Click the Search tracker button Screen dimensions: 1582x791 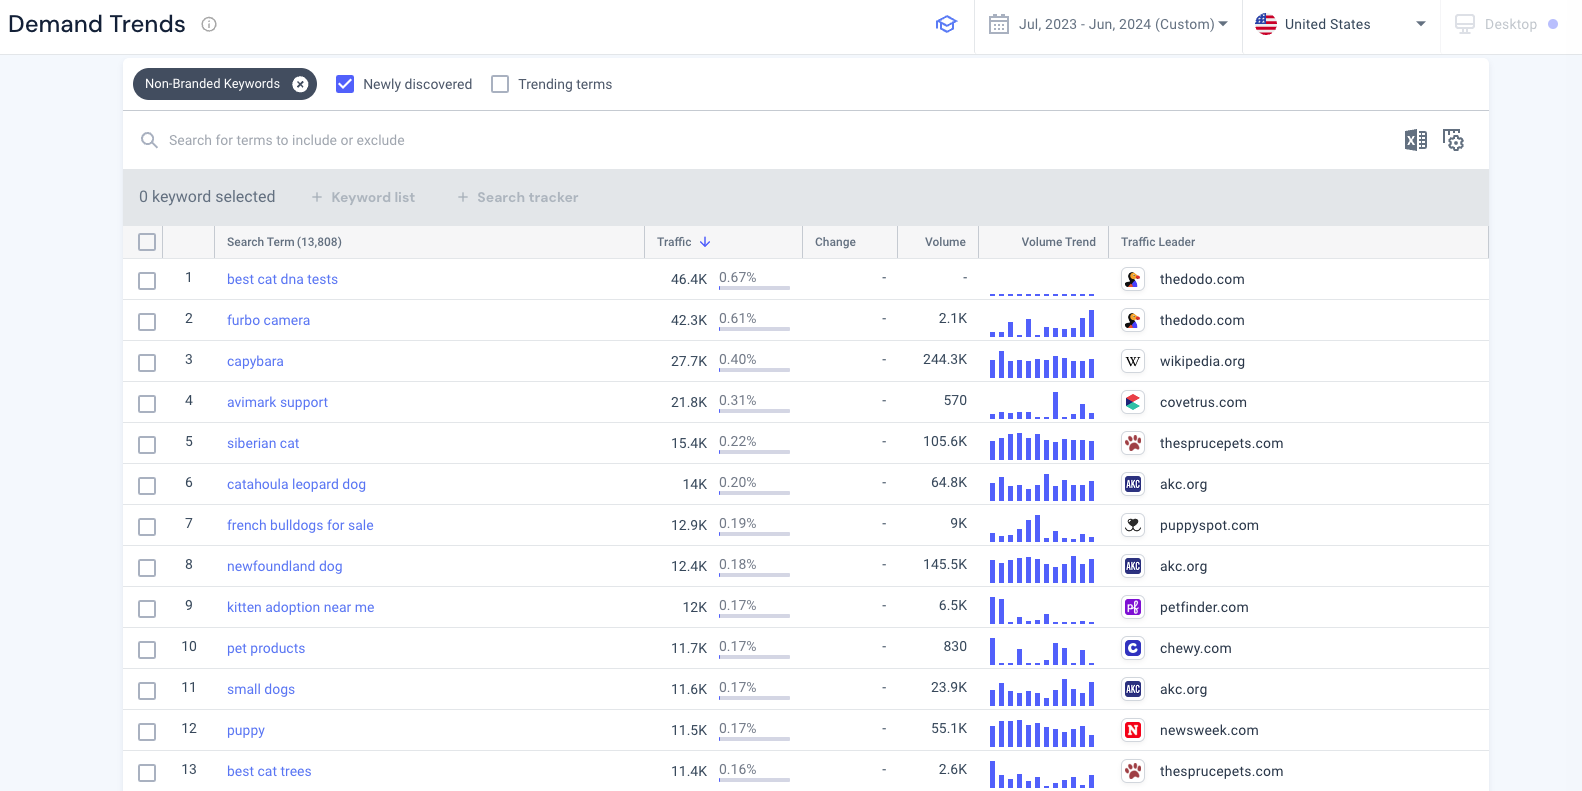518,197
